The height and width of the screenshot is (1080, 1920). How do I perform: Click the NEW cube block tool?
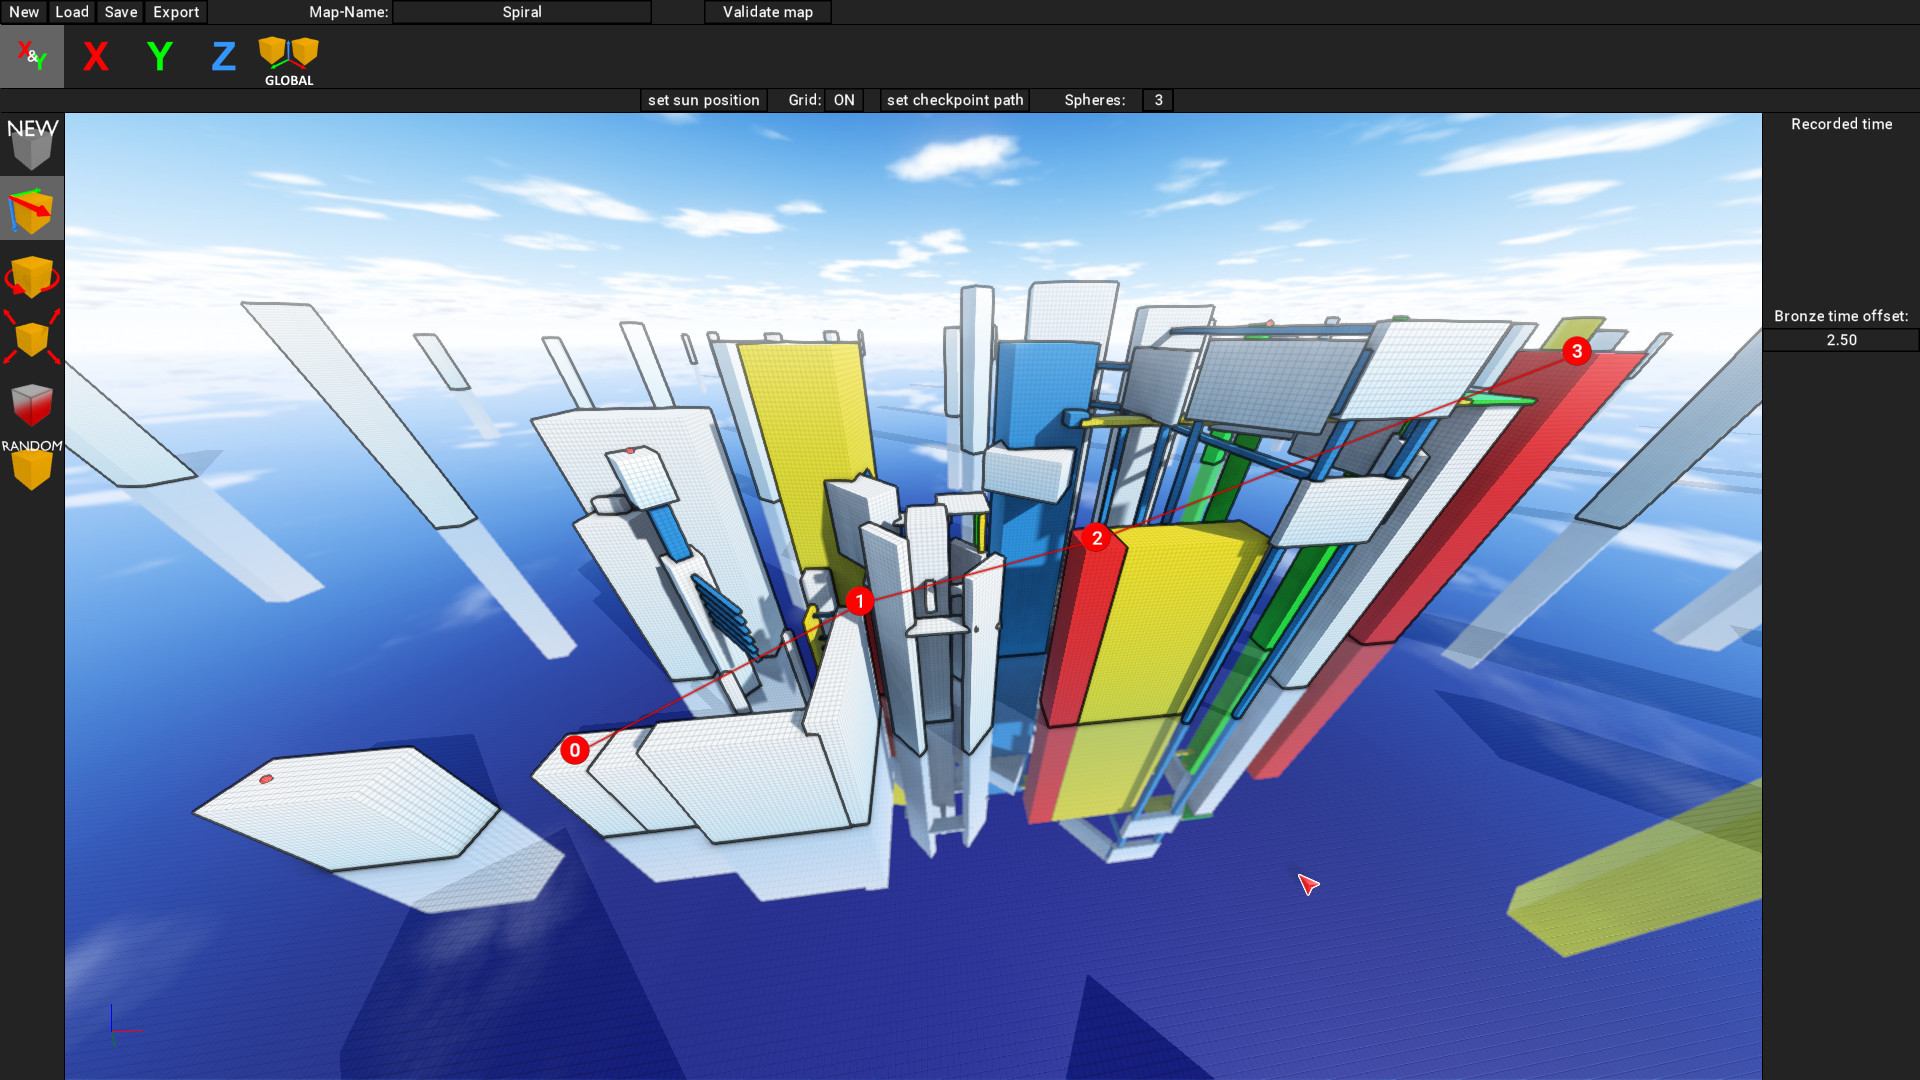click(32, 144)
